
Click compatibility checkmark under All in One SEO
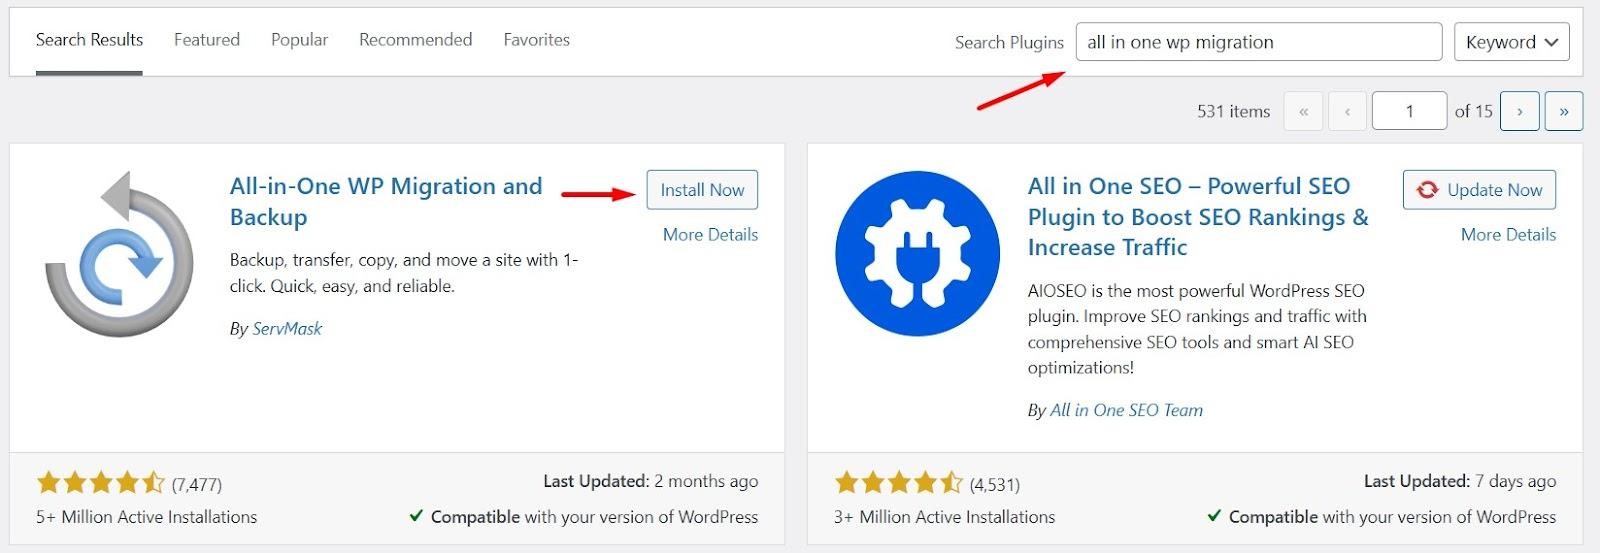[1214, 516]
